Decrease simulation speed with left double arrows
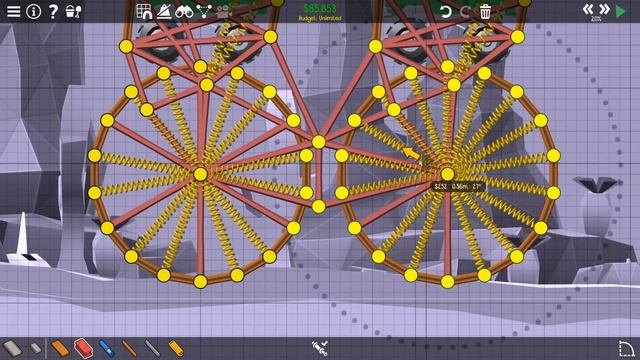 588,9
